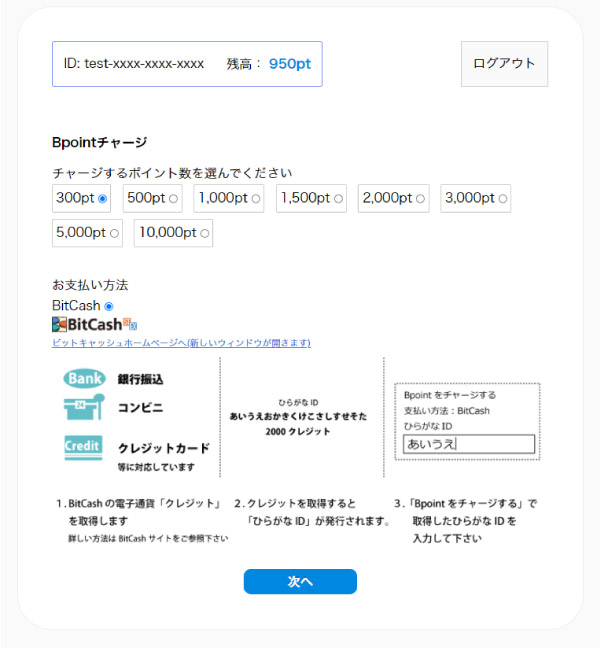
Task: Choose the 1,000pt radio button
Action: 256,199
